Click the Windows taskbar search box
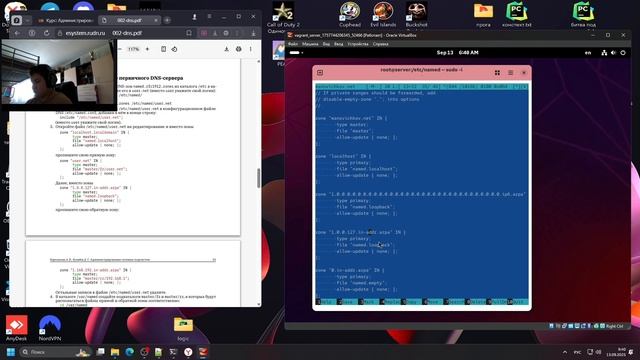640x360 pixels. tap(55, 352)
